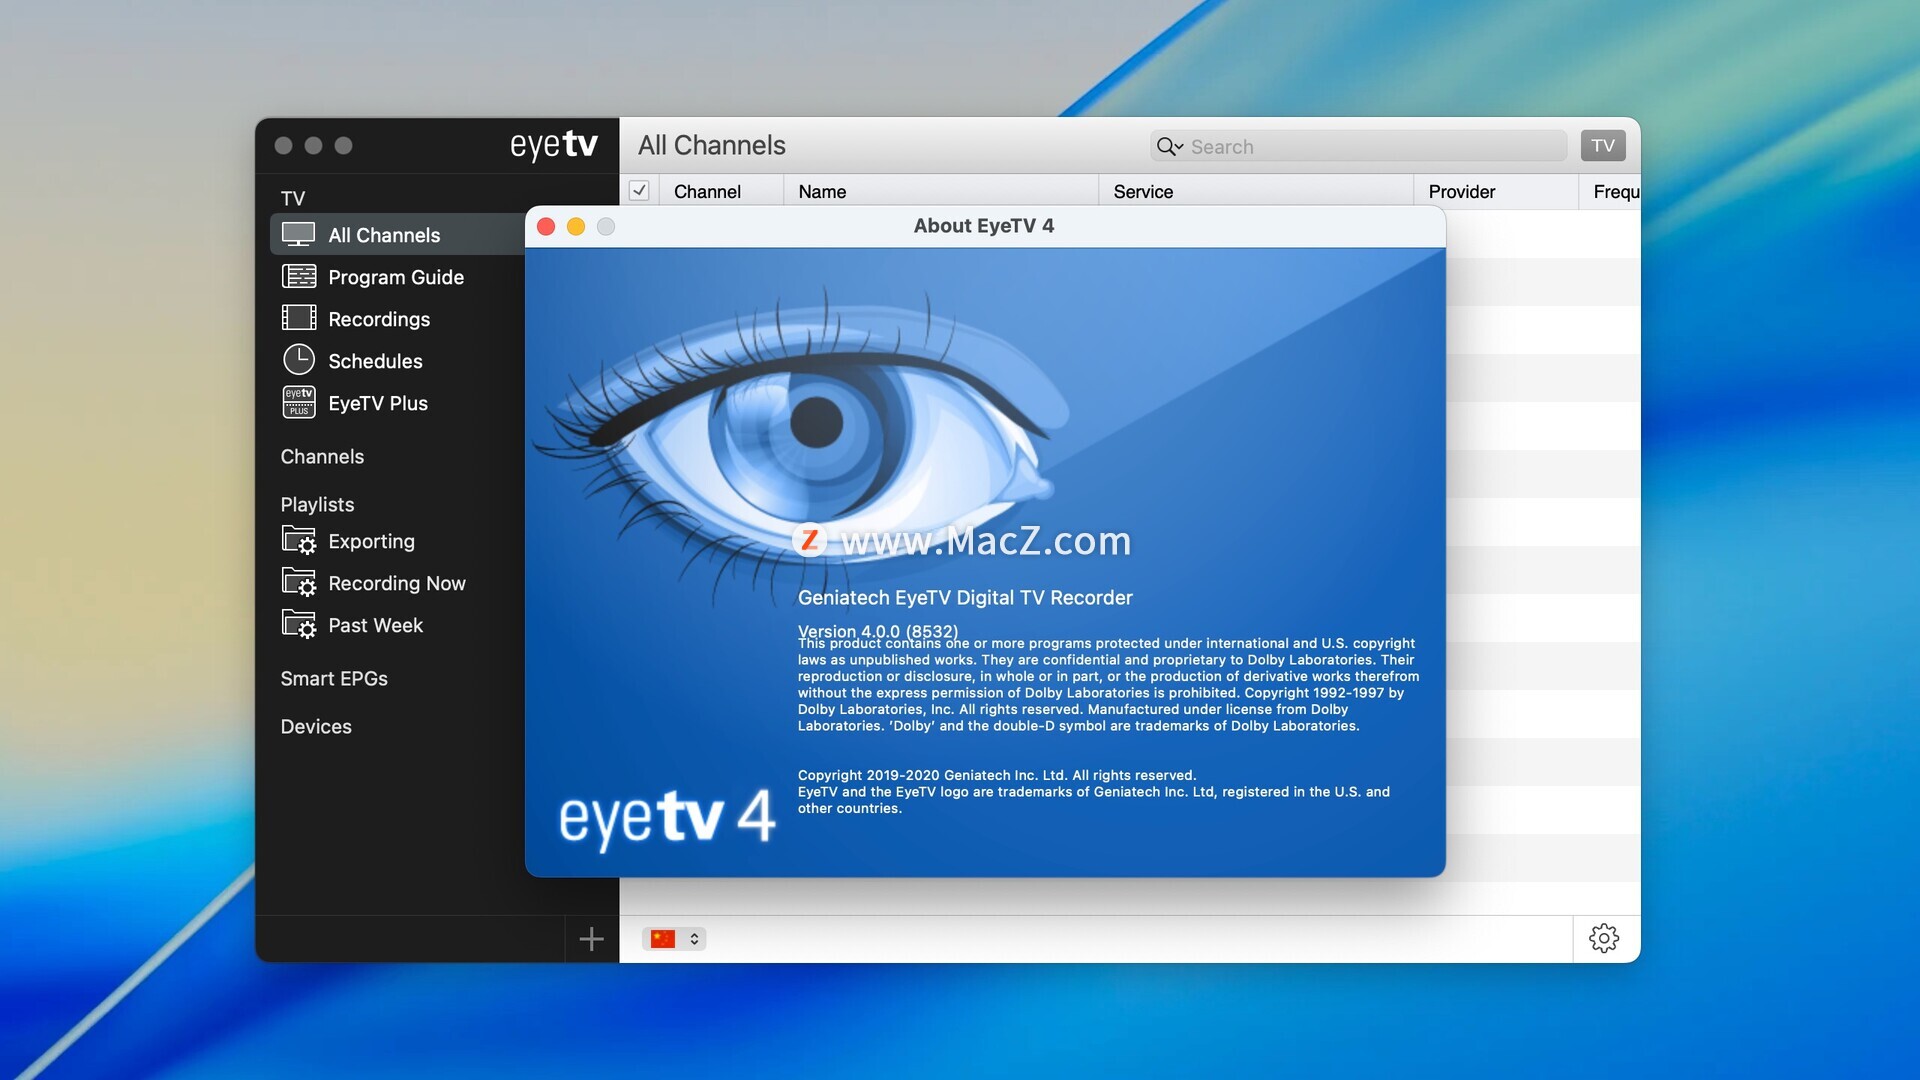The height and width of the screenshot is (1080, 1920).
Task: Select the Smart EPGs sidebar section
Action: coord(334,679)
